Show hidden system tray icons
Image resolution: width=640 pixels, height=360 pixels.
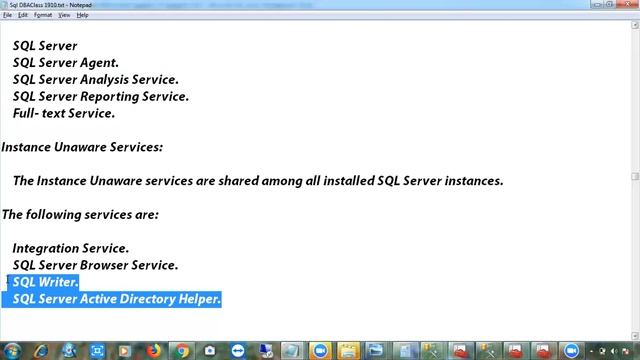coord(591,351)
